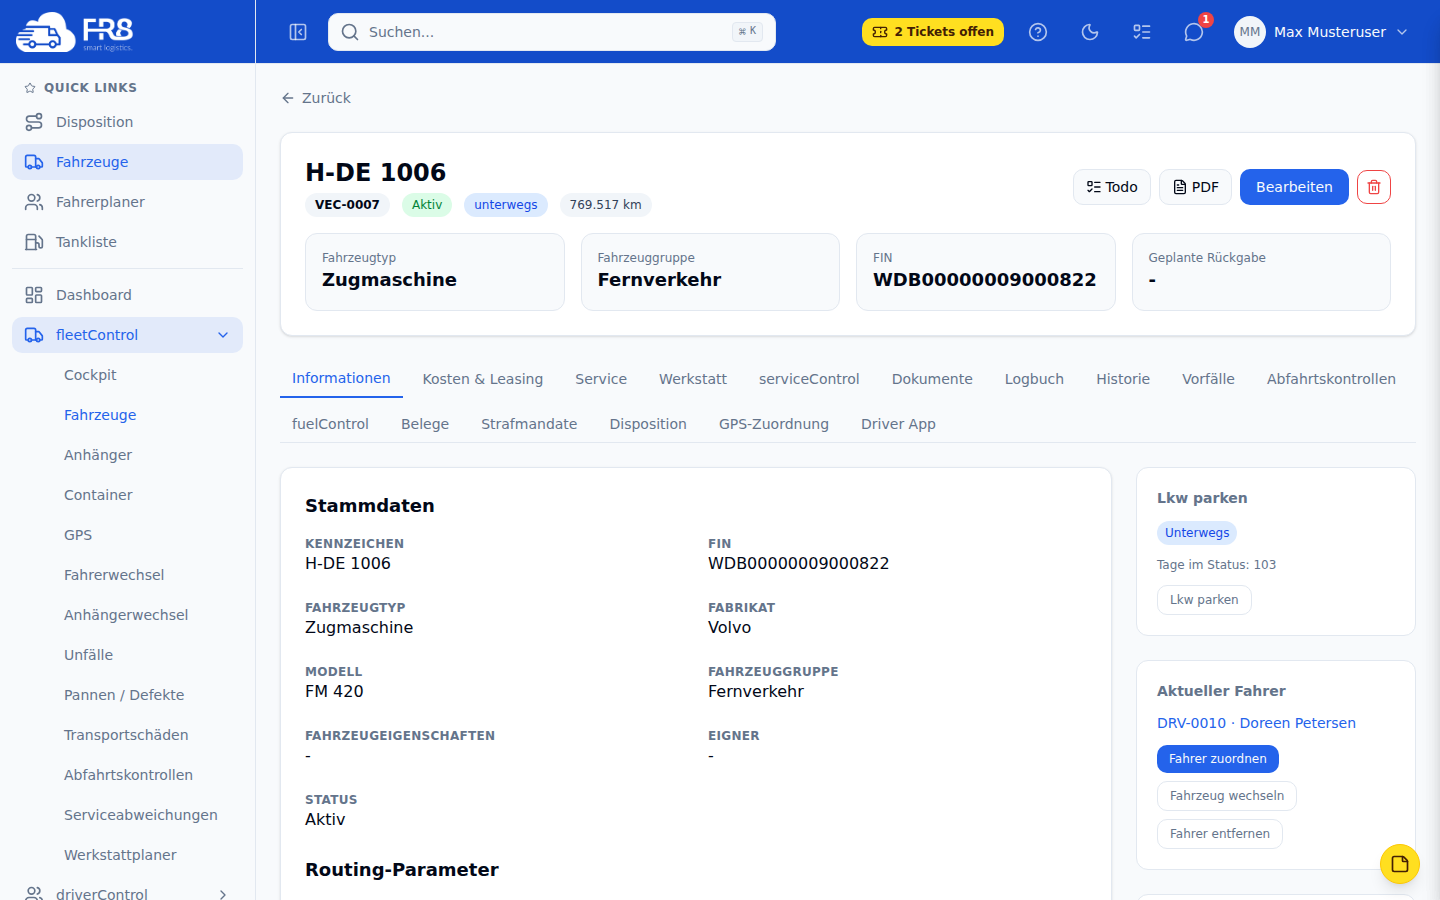Switch to dark mode moon icon
The width and height of the screenshot is (1440, 900).
[1090, 32]
